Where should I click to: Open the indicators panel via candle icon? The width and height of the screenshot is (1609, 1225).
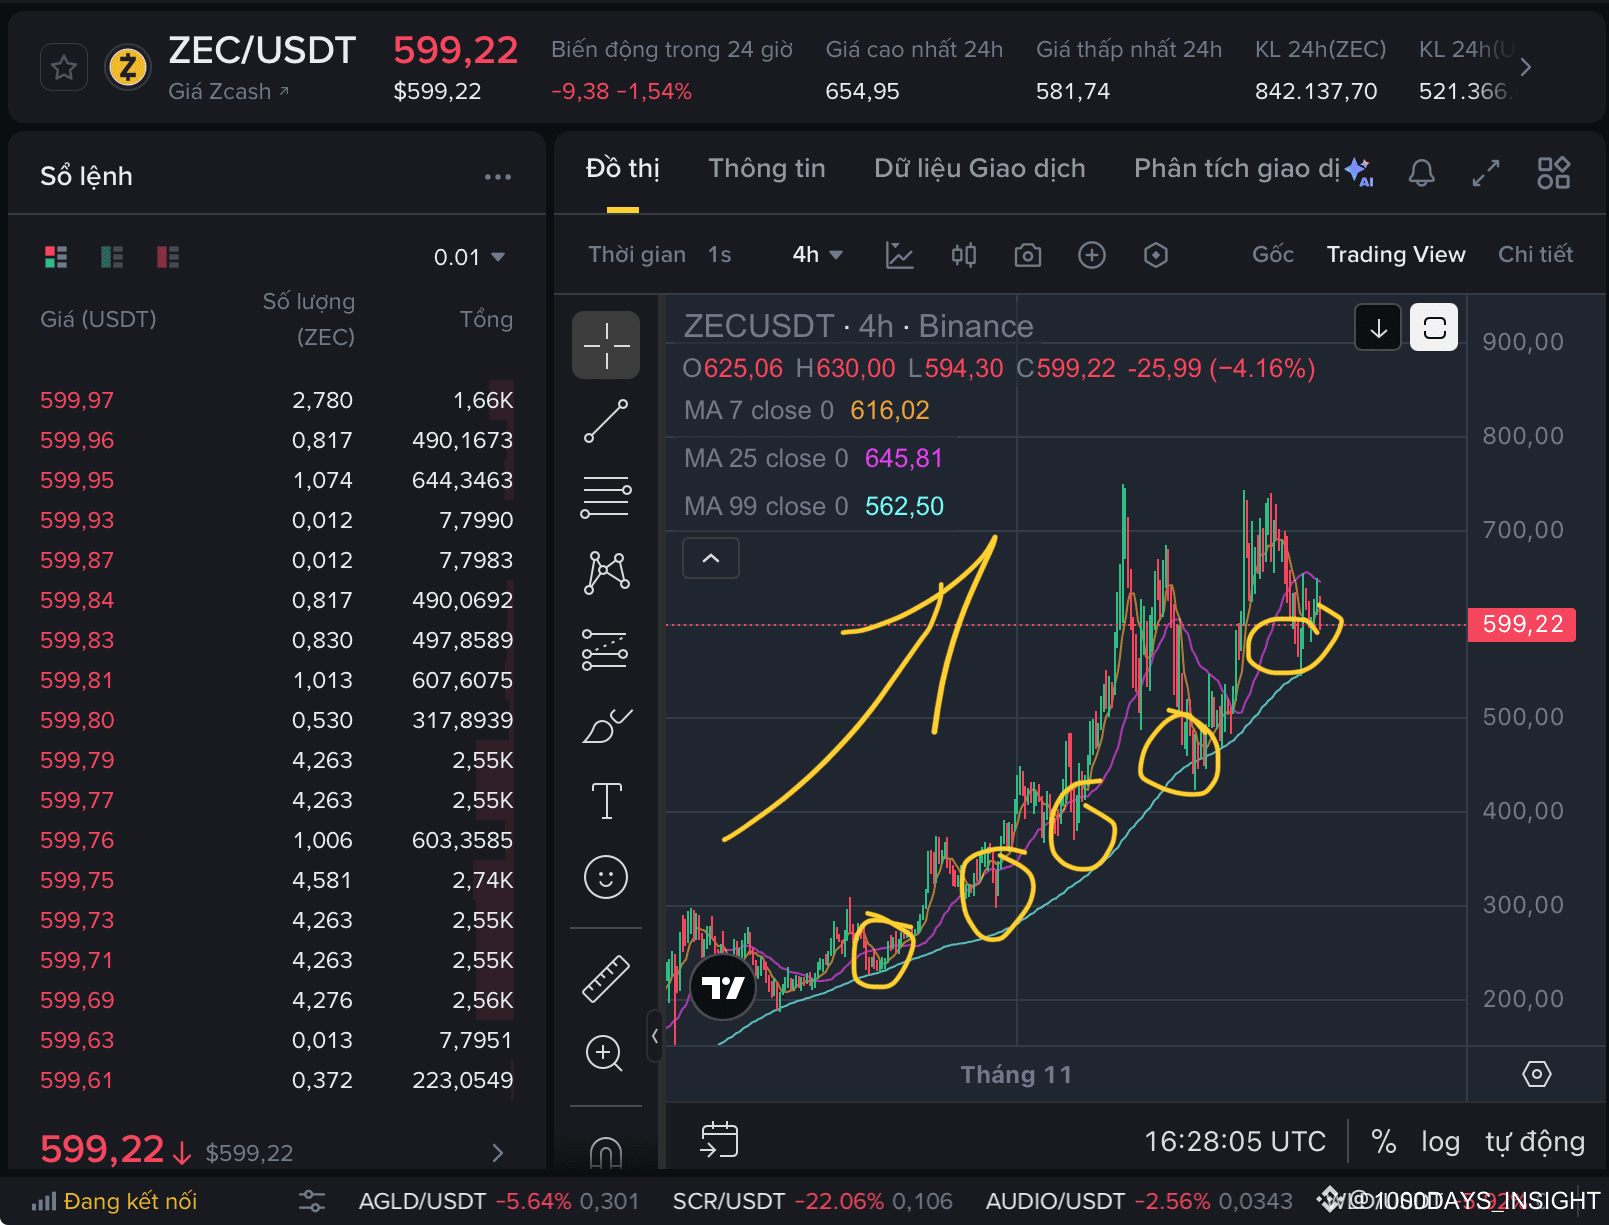[x=963, y=255]
